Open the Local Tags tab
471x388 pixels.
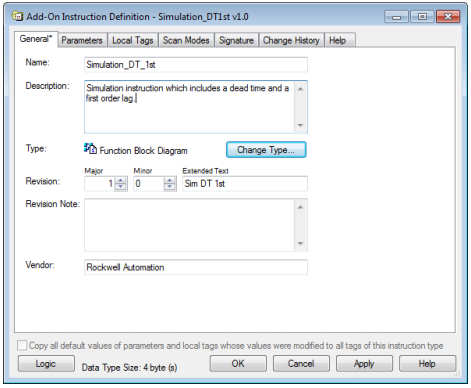point(133,40)
